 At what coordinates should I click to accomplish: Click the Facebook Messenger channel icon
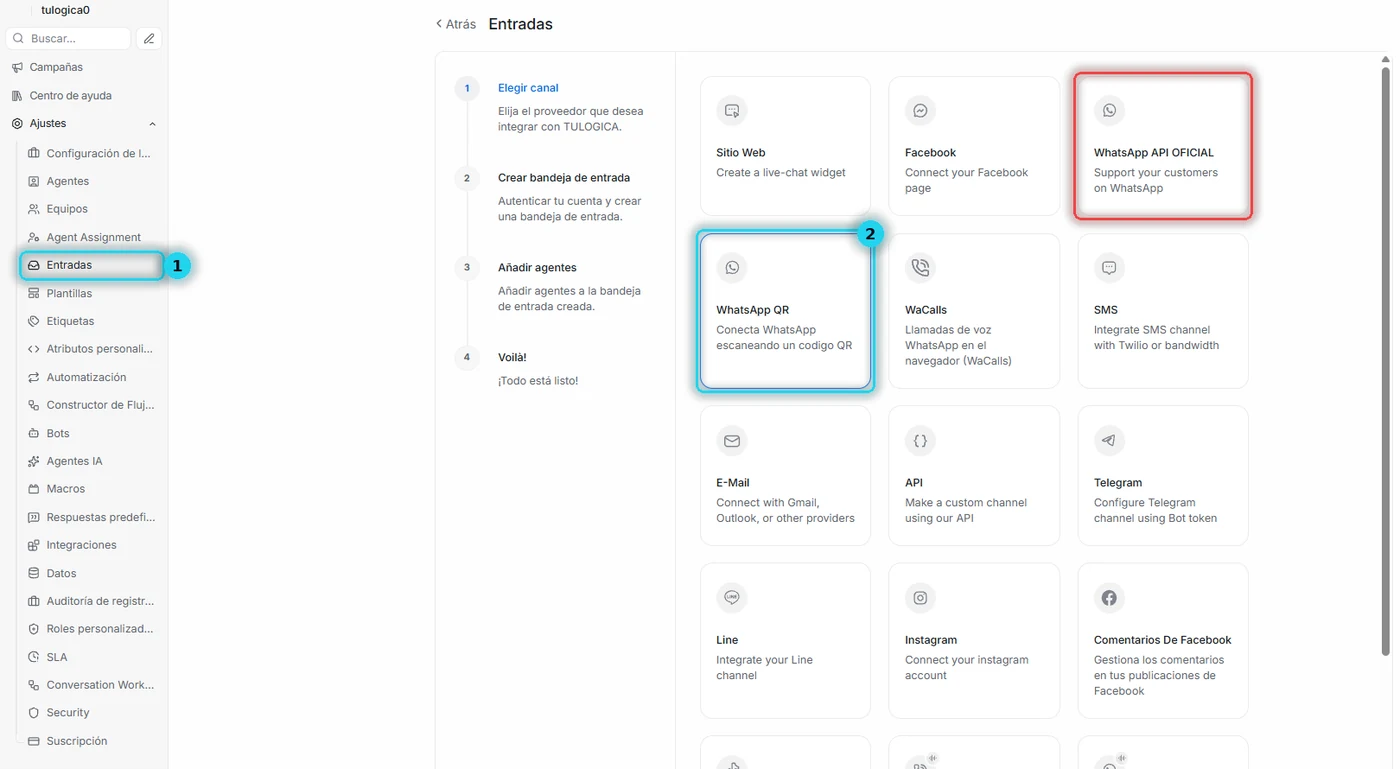tap(920, 111)
